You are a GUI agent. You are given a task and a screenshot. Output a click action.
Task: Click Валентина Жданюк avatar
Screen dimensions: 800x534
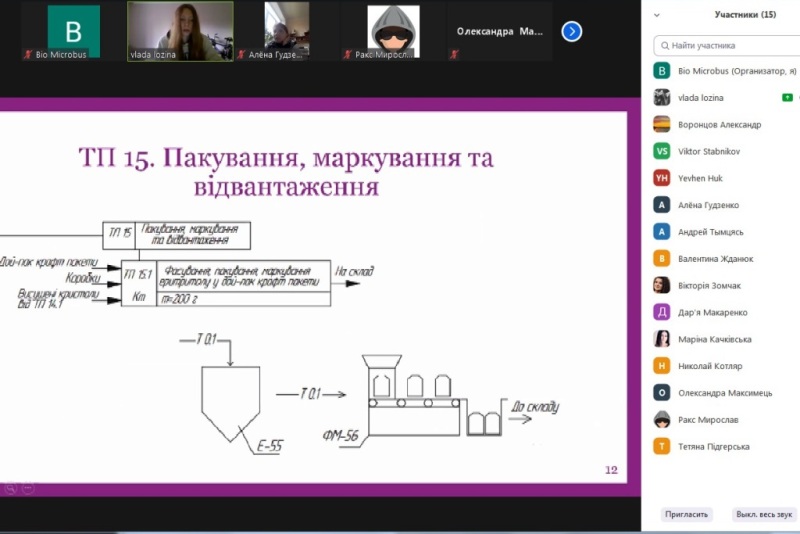tap(662, 259)
